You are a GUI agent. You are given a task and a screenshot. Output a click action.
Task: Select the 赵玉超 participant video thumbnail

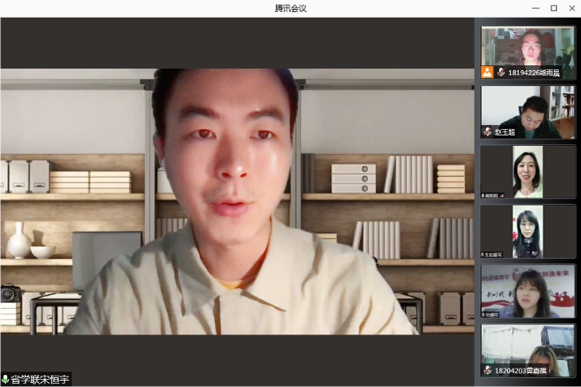(528, 112)
